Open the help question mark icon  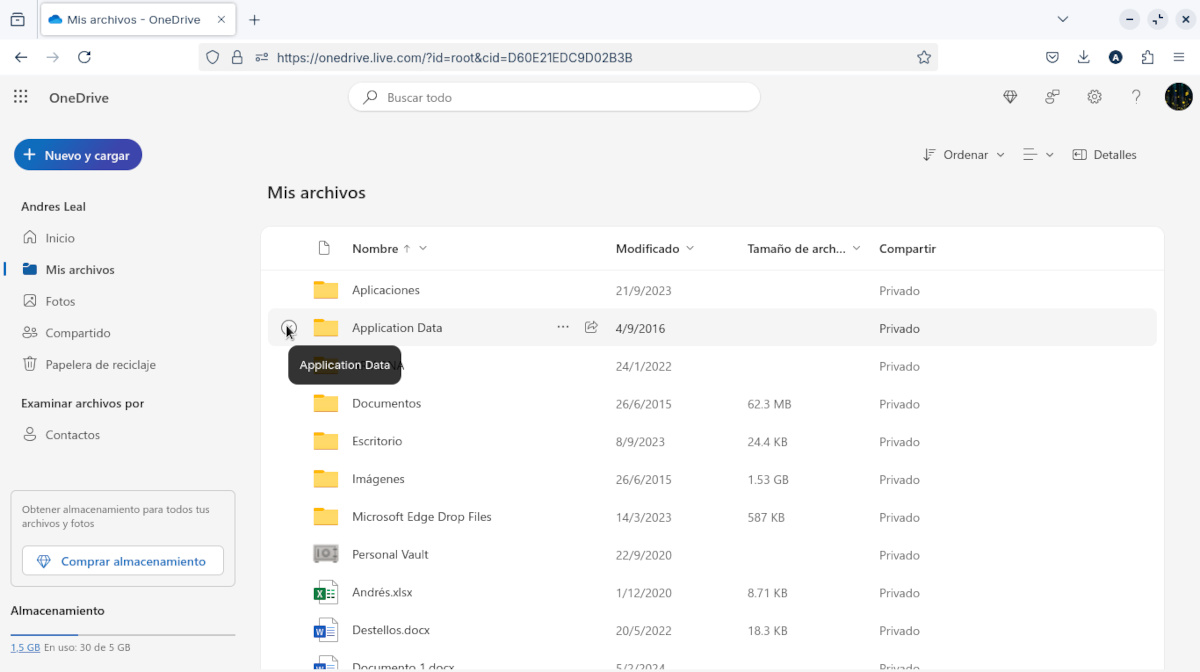click(1136, 97)
